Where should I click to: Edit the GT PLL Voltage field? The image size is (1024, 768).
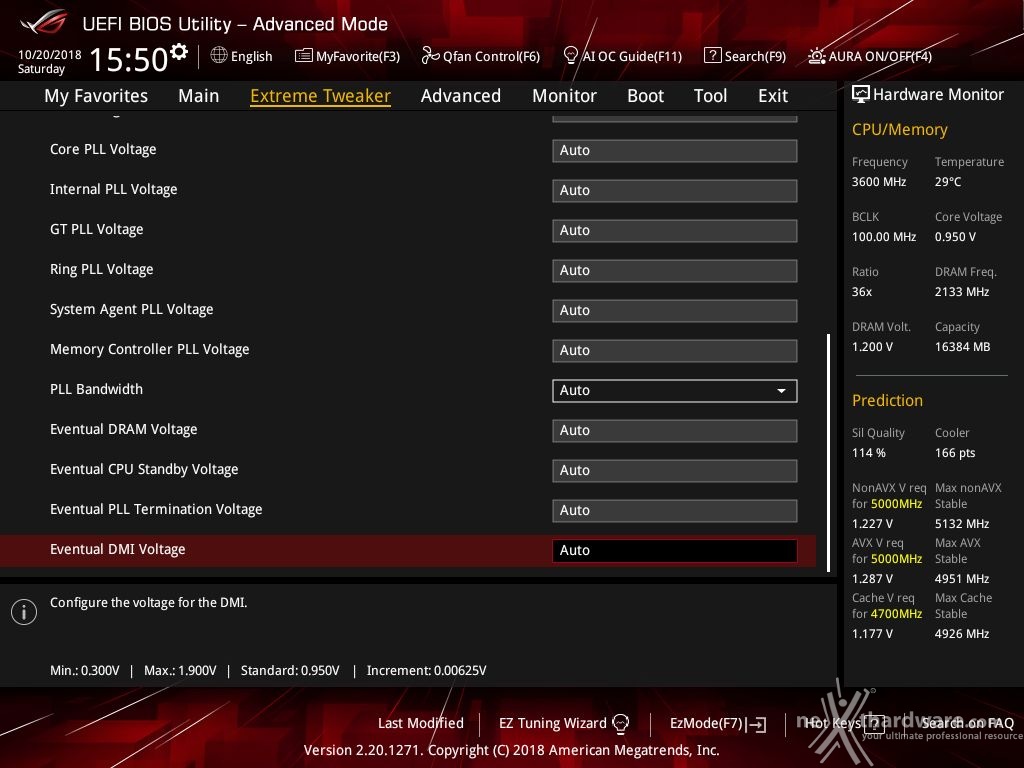675,231
